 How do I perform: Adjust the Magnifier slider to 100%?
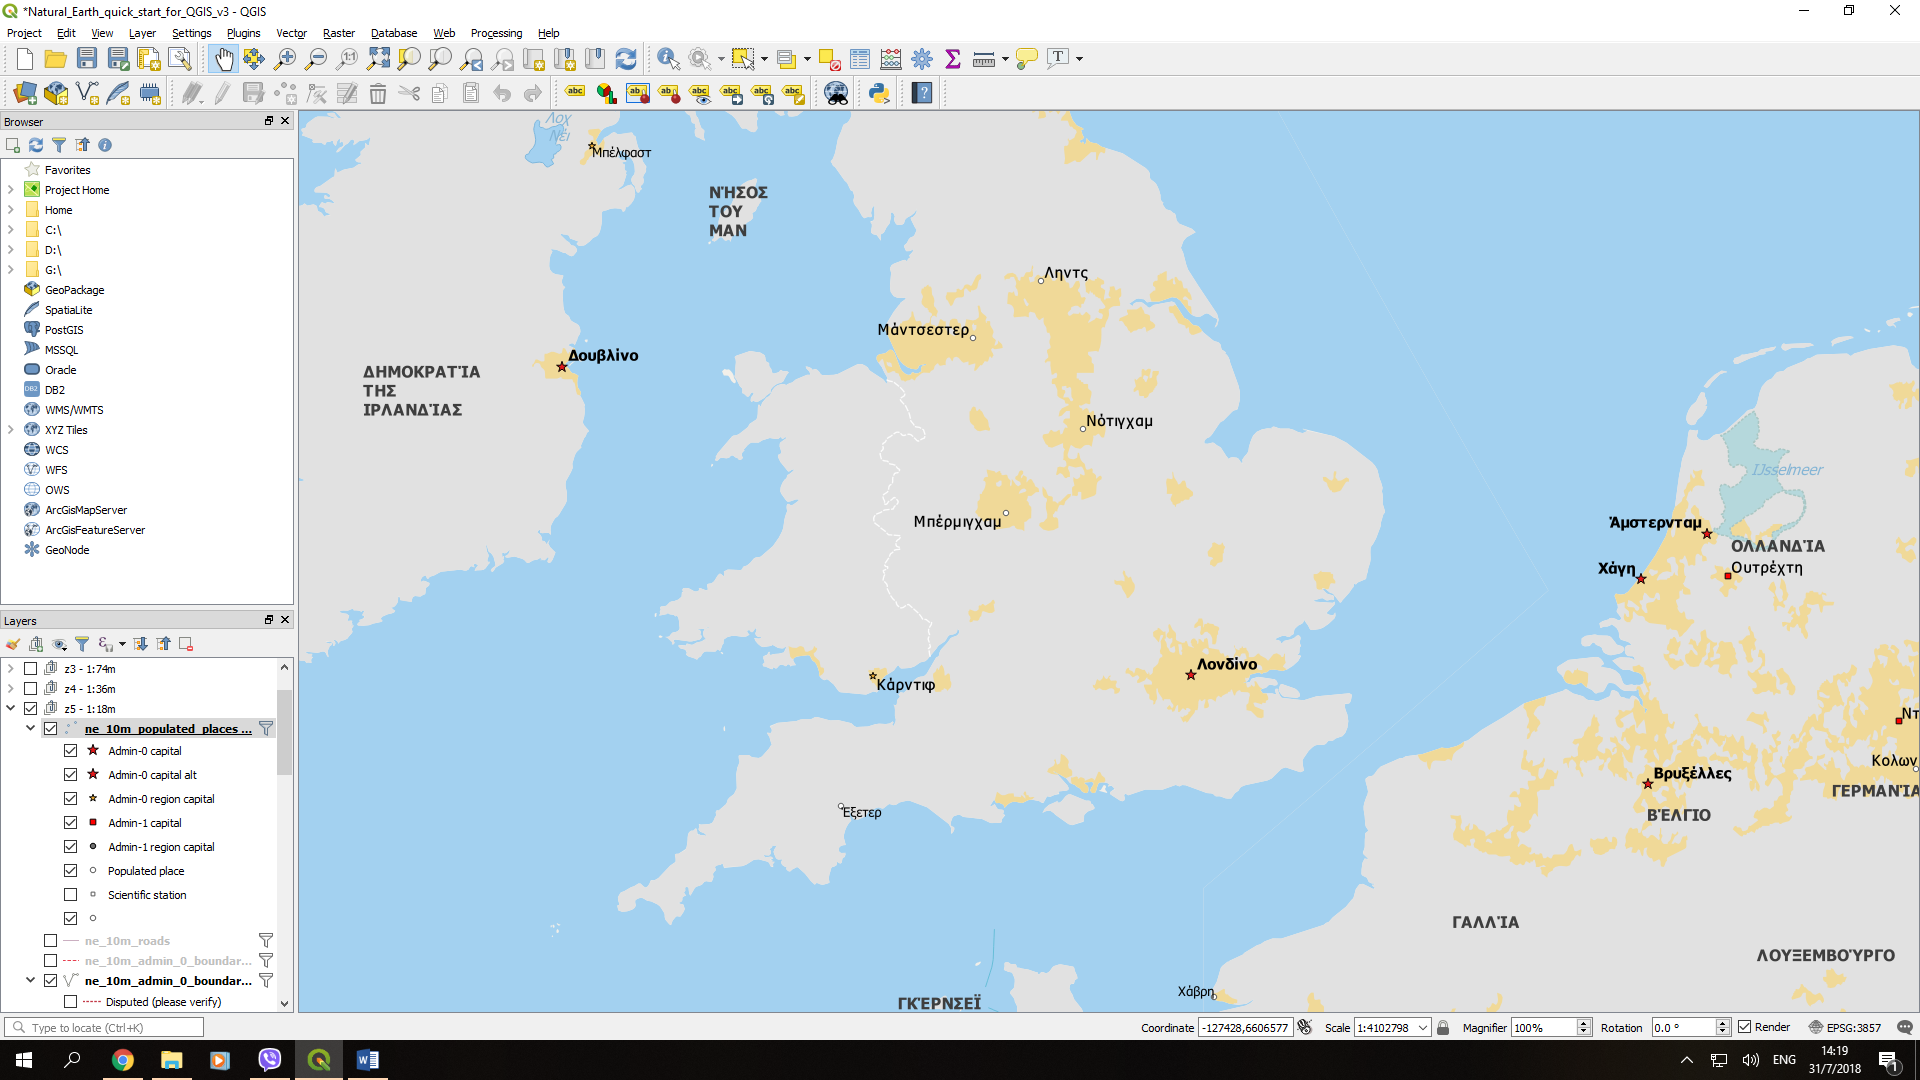[x=1549, y=1027]
